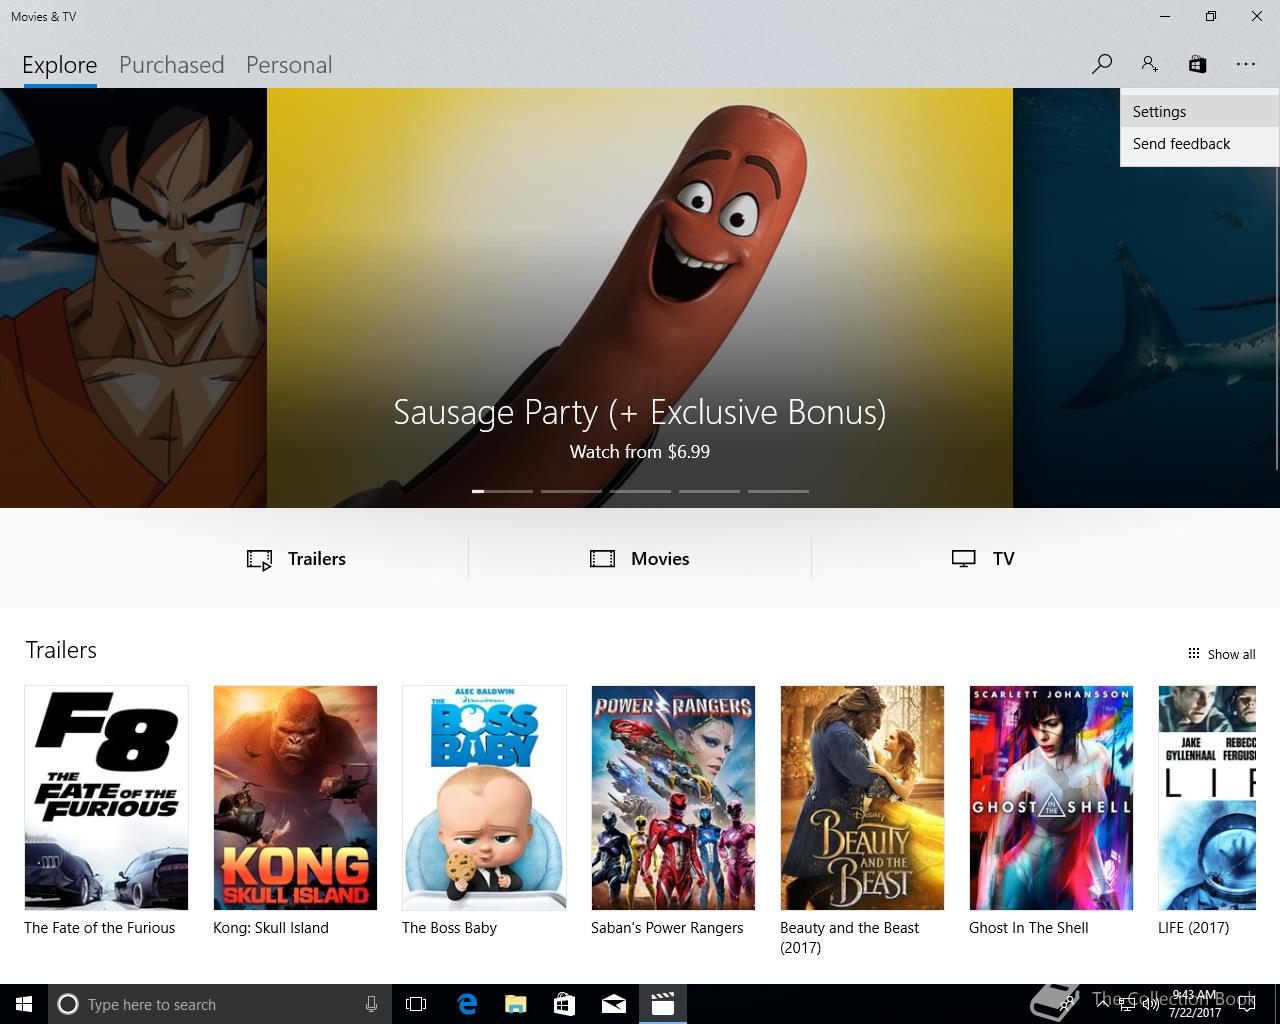The image size is (1280, 1024).
Task: Choose Send feedback from the menu
Action: click(1199, 144)
